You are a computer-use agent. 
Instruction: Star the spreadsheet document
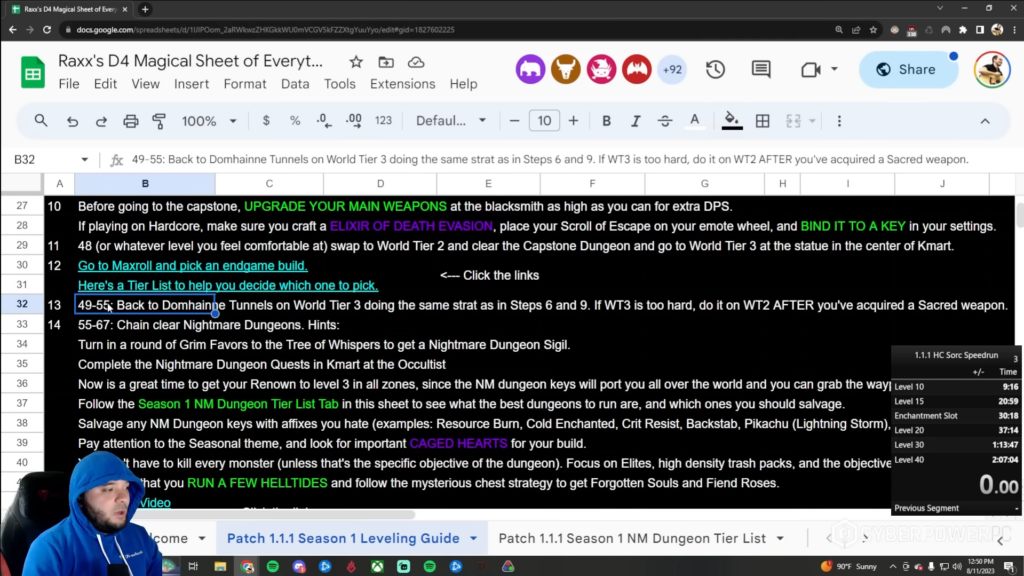click(356, 62)
